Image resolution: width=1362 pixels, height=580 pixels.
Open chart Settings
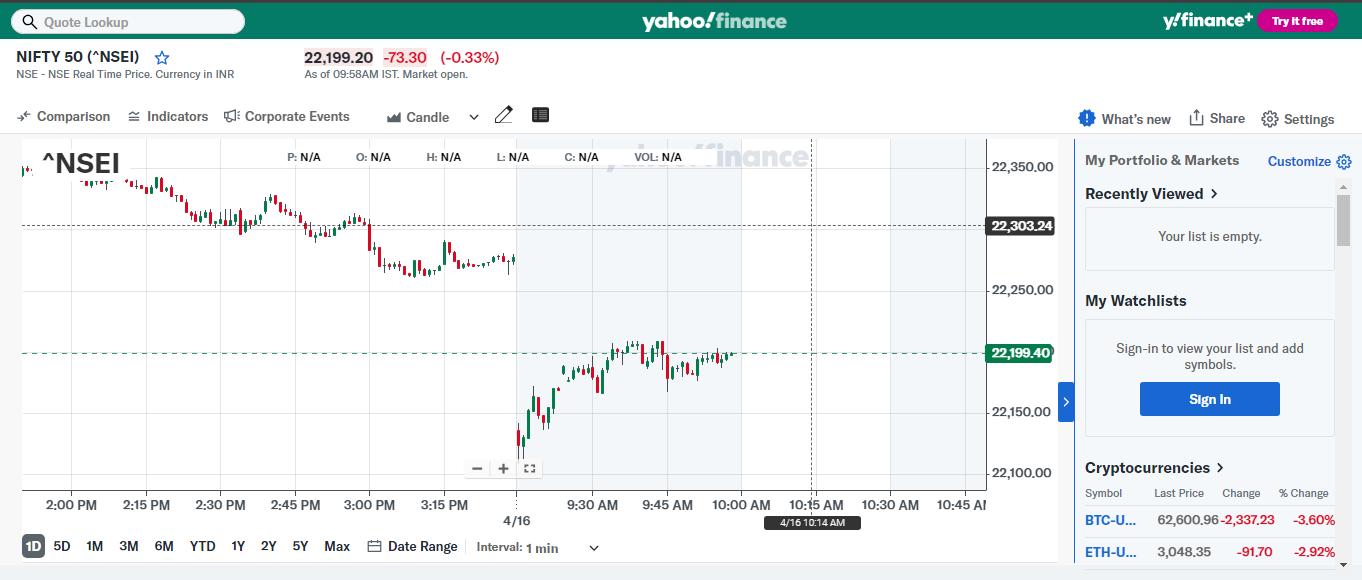click(x=1298, y=119)
